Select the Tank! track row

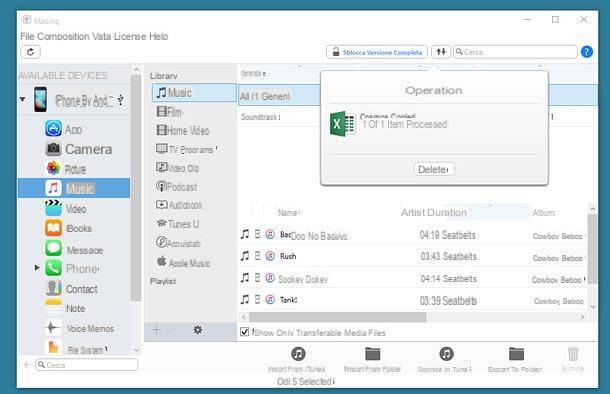click(x=412, y=300)
